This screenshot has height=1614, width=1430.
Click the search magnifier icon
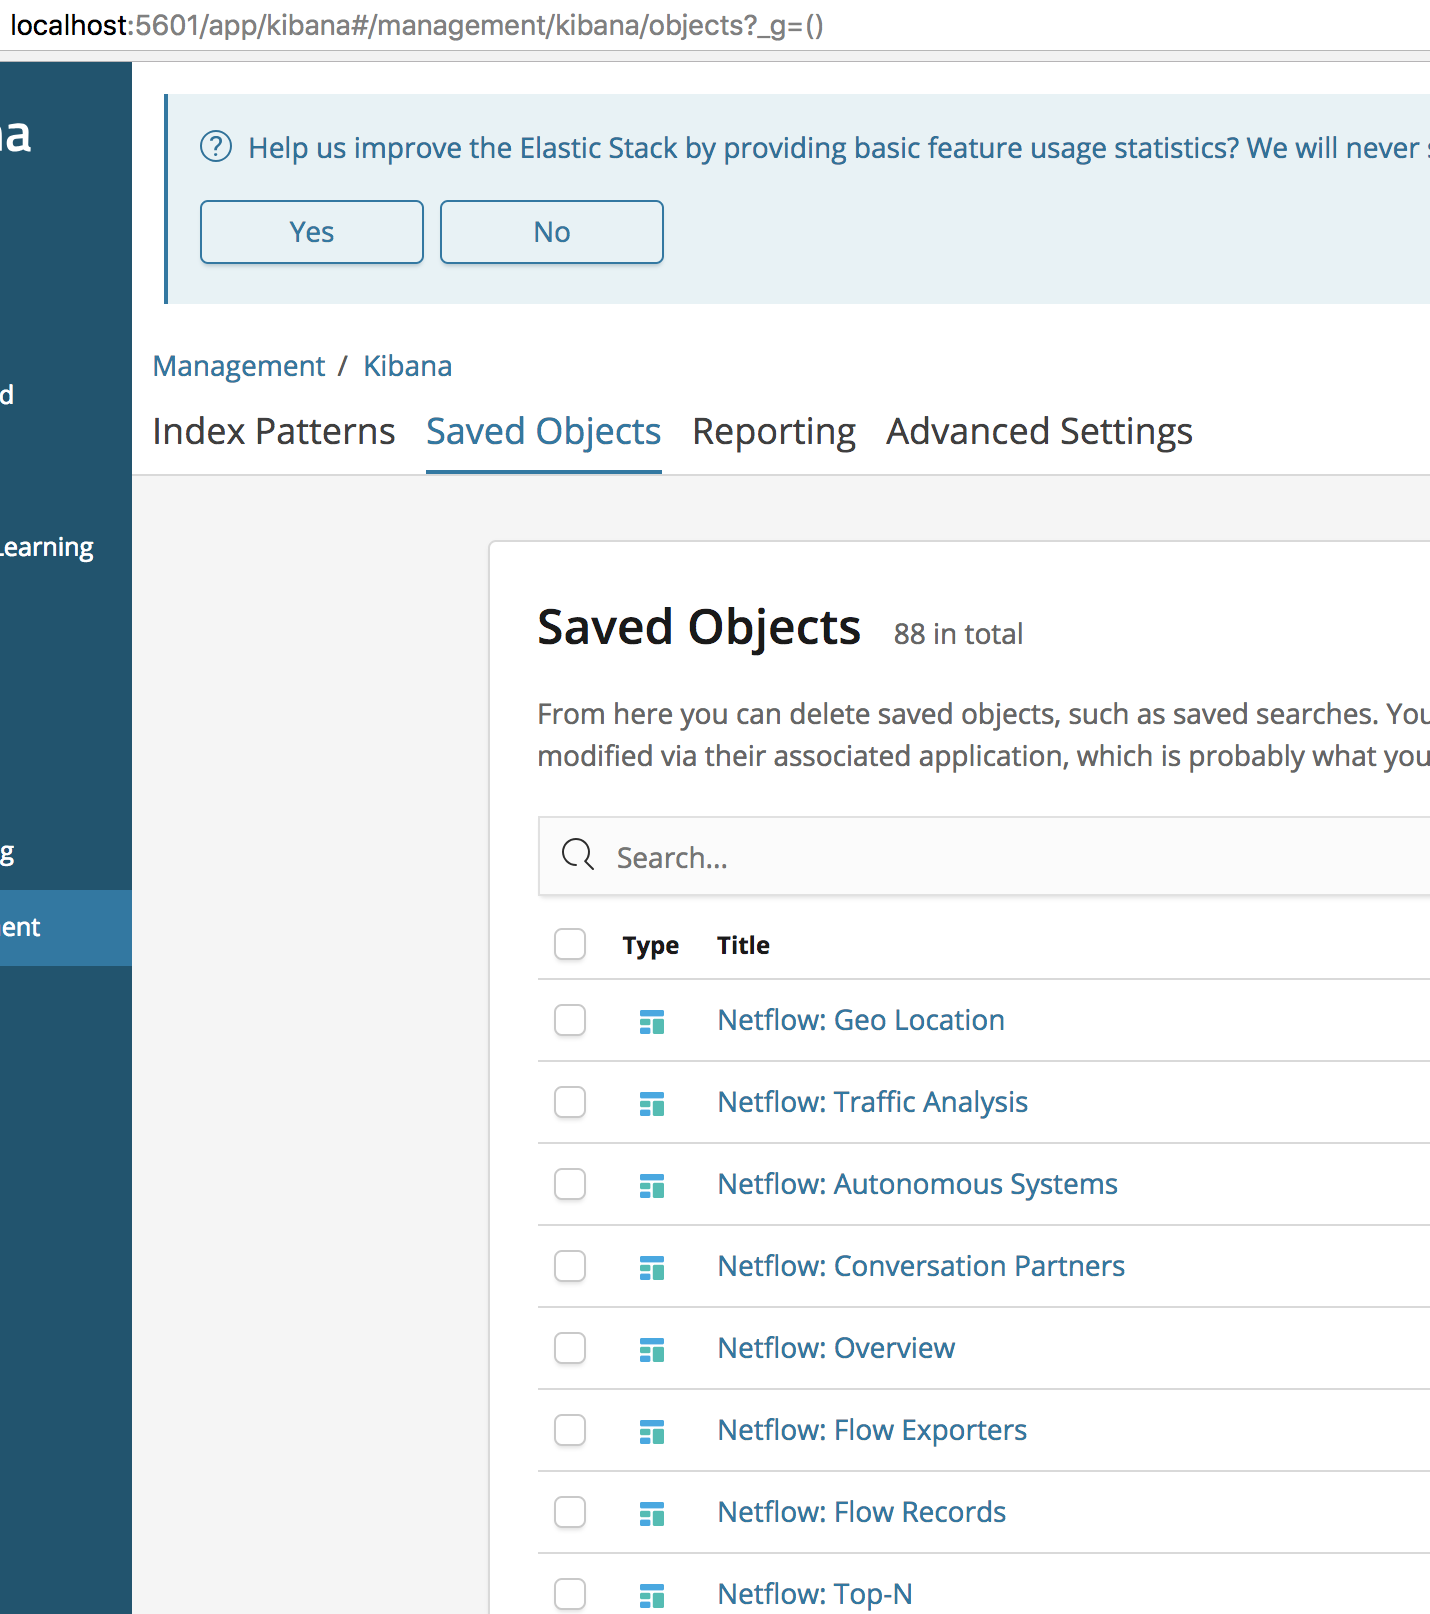pos(578,855)
